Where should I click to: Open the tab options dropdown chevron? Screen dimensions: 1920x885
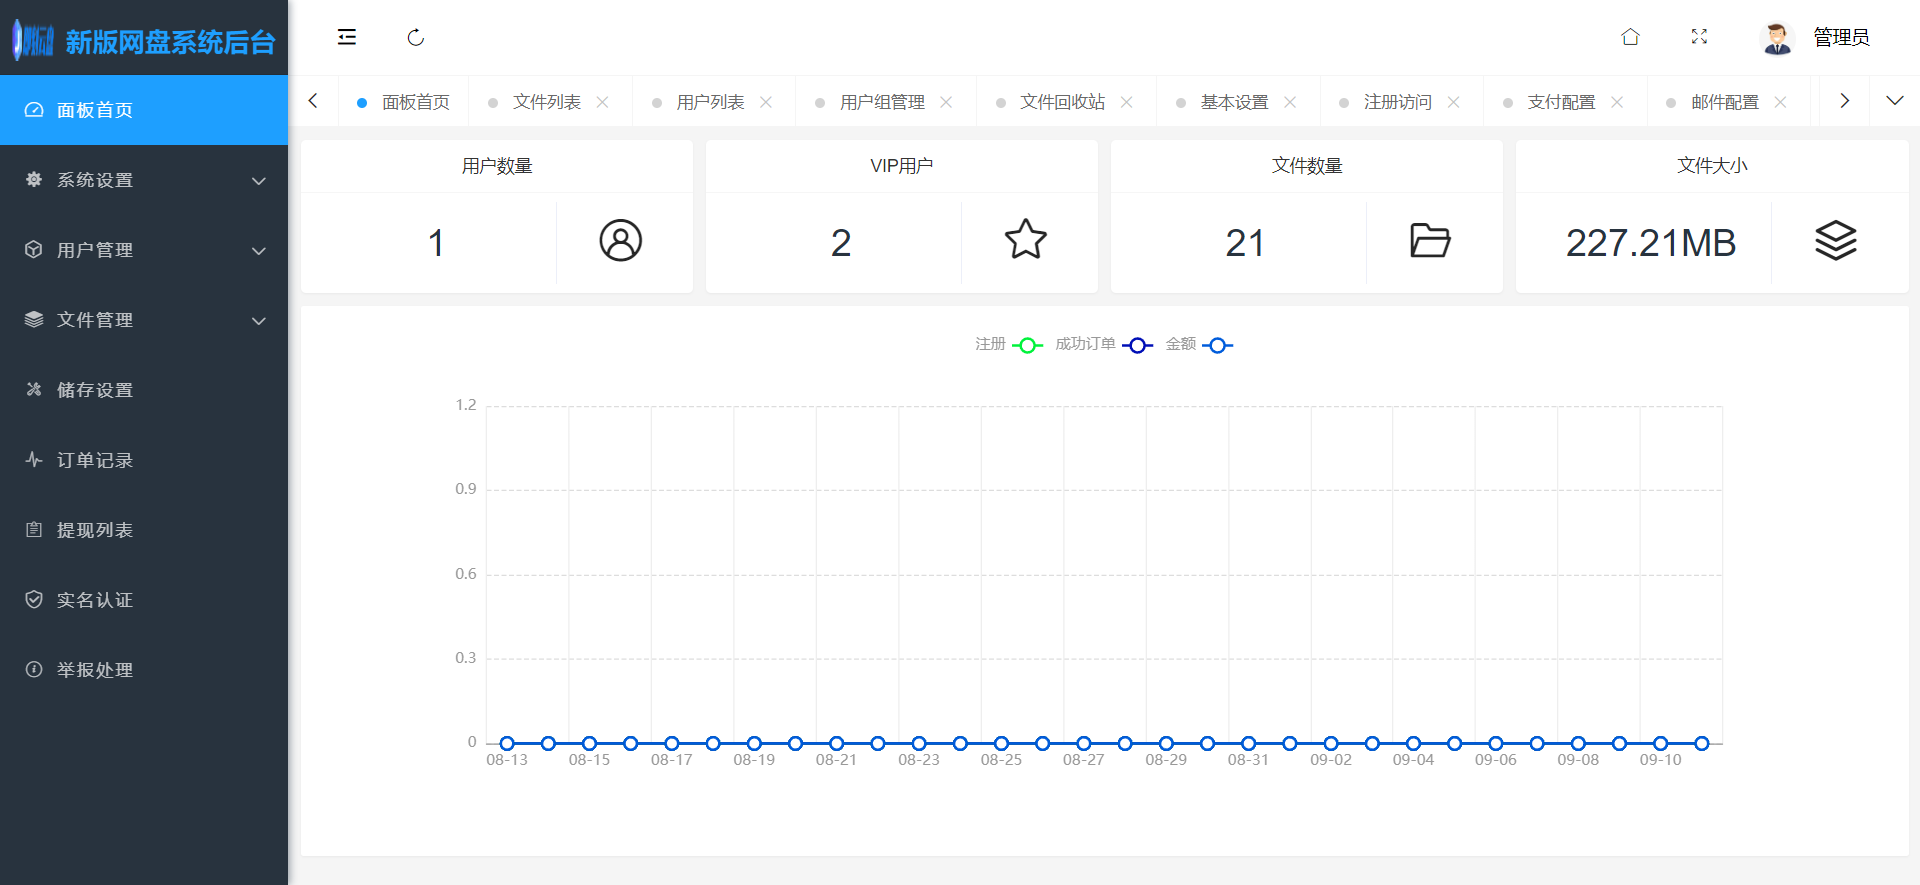point(1894,101)
